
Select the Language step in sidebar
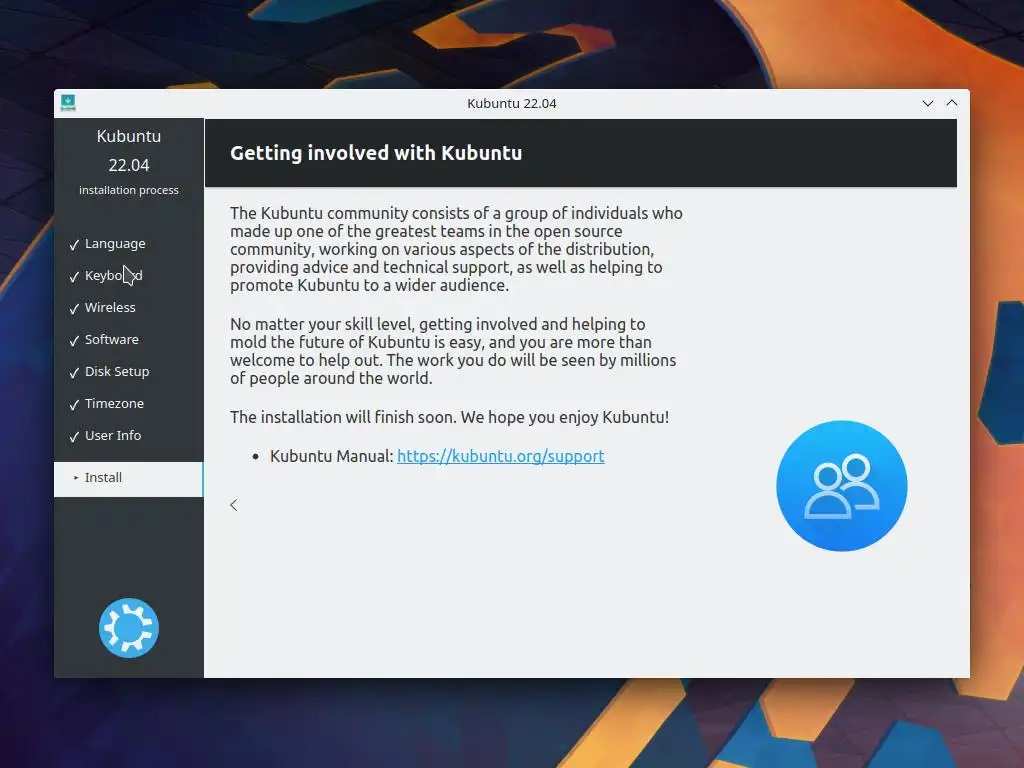click(115, 244)
